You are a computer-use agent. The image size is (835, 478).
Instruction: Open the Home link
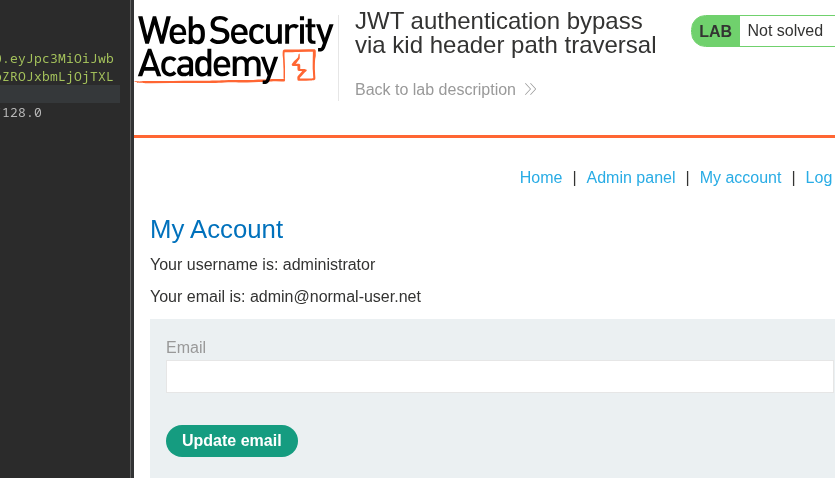(x=541, y=177)
